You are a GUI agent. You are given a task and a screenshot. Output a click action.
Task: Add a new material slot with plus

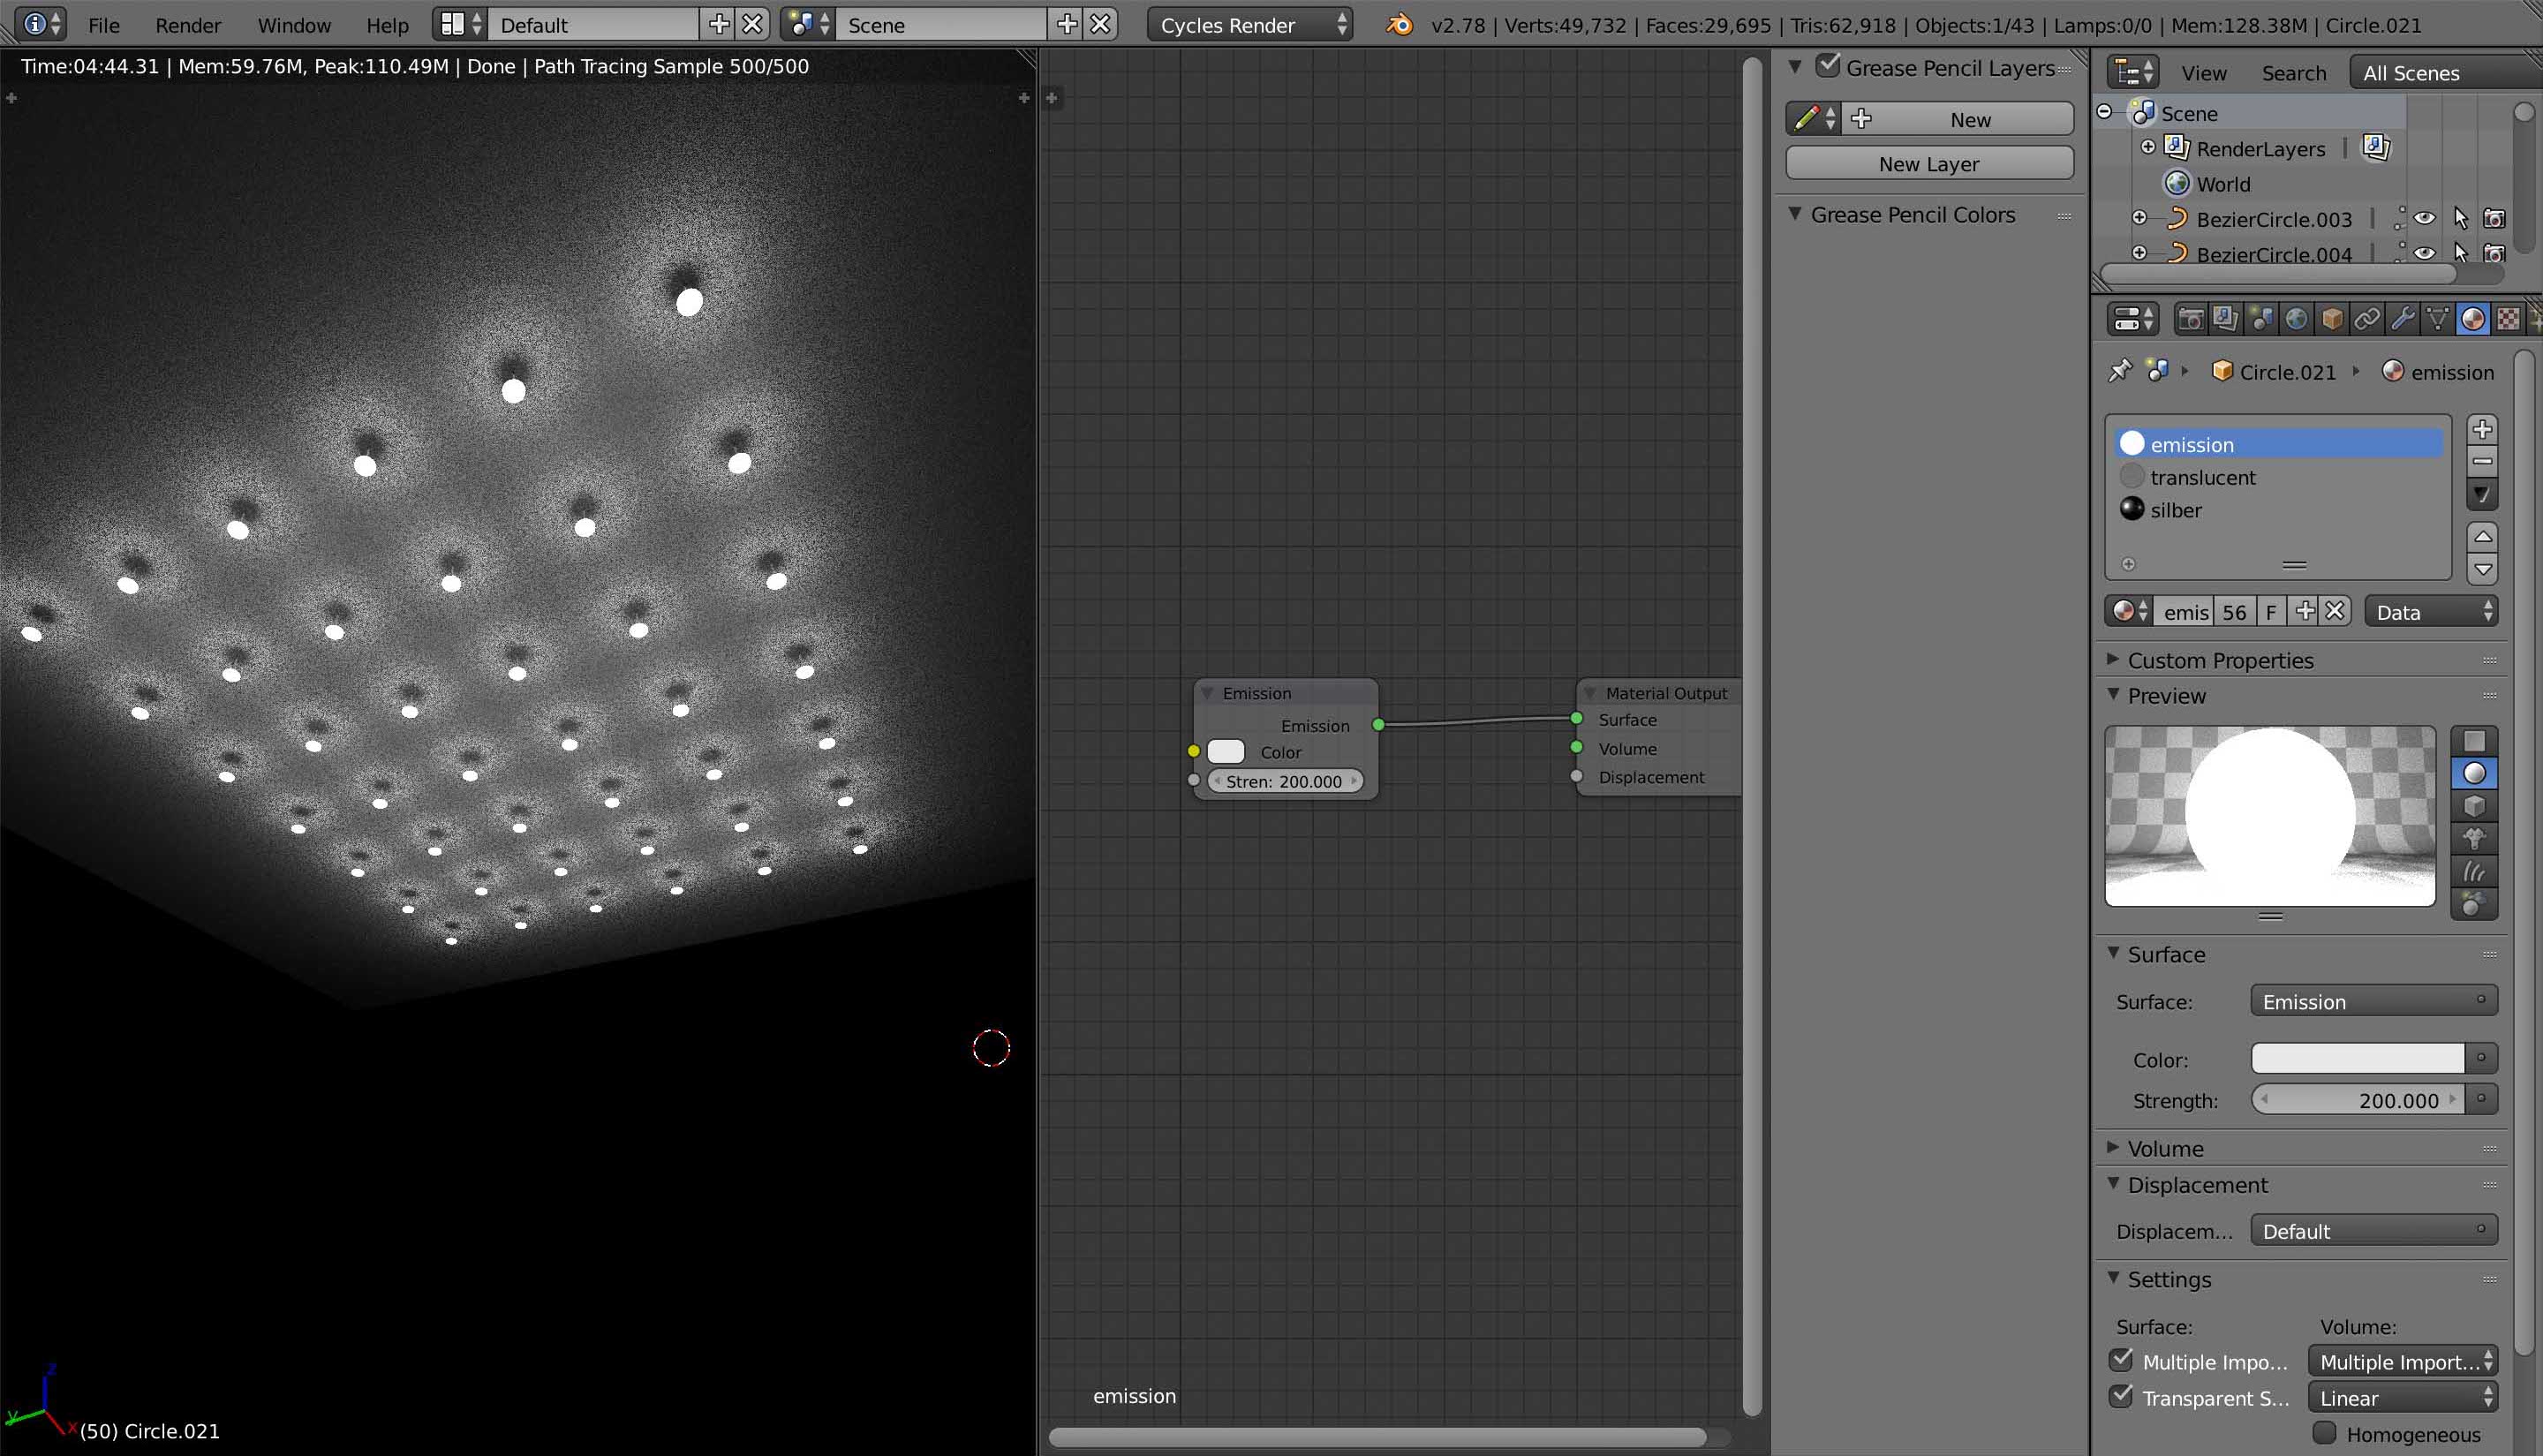click(x=2482, y=430)
